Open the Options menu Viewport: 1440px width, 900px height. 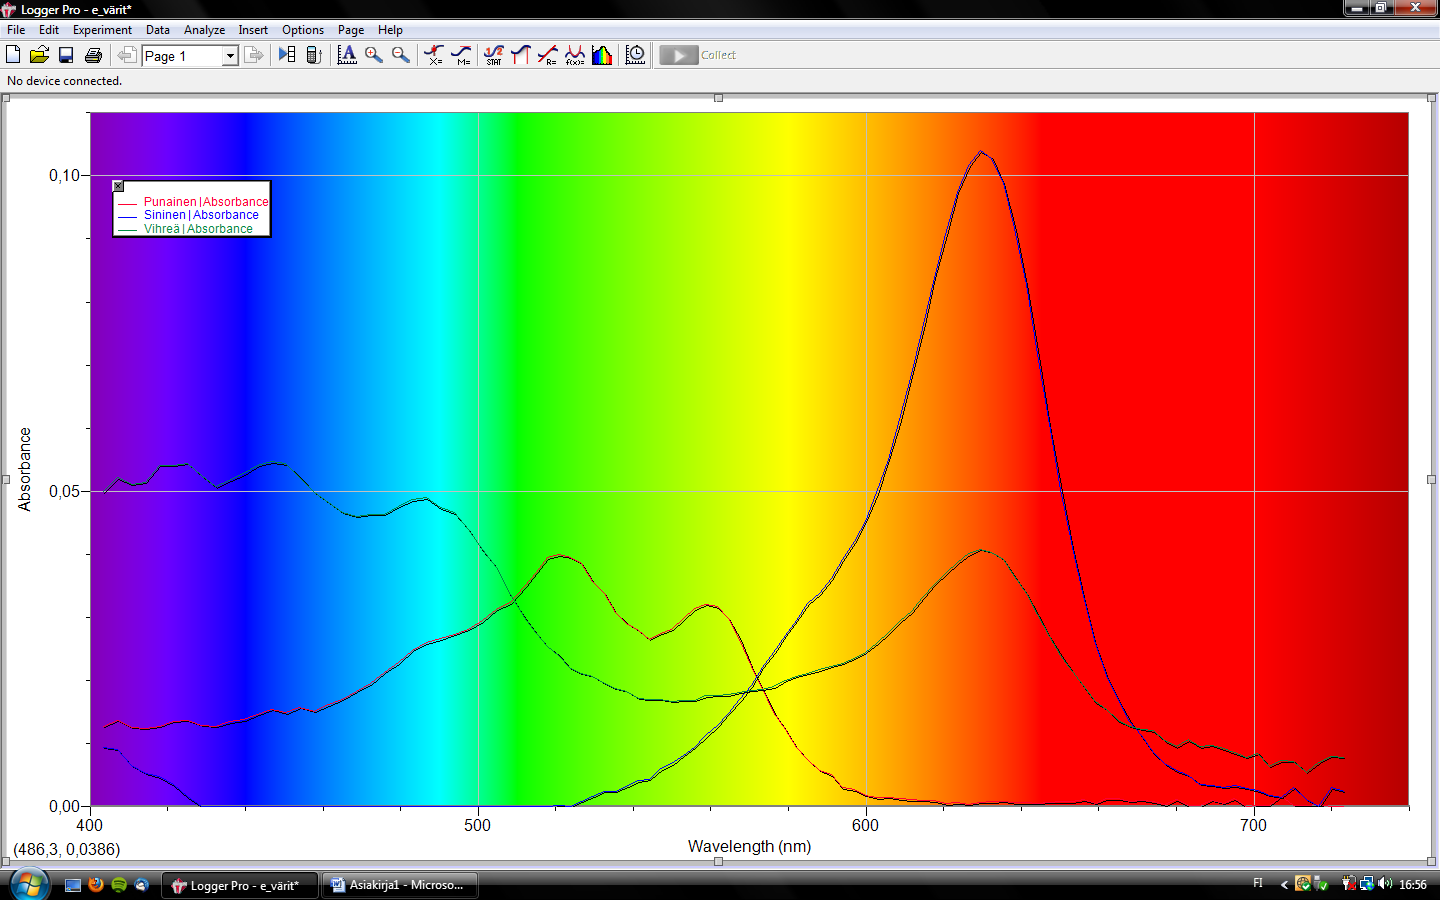pyautogui.click(x=303, y=30)
